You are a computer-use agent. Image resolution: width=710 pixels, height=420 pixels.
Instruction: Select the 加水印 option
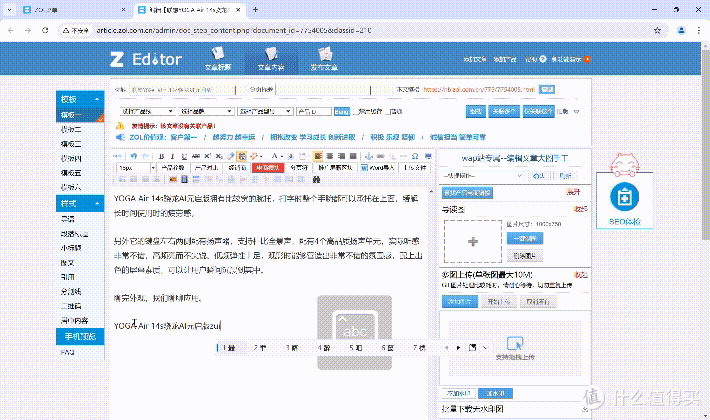(496, 393)
